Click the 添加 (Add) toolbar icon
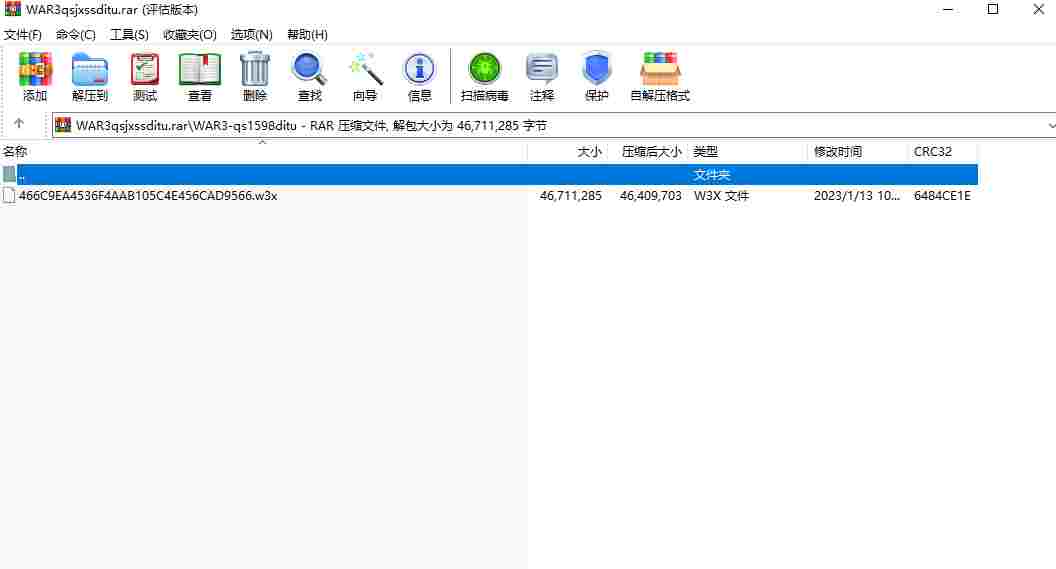 35,77
